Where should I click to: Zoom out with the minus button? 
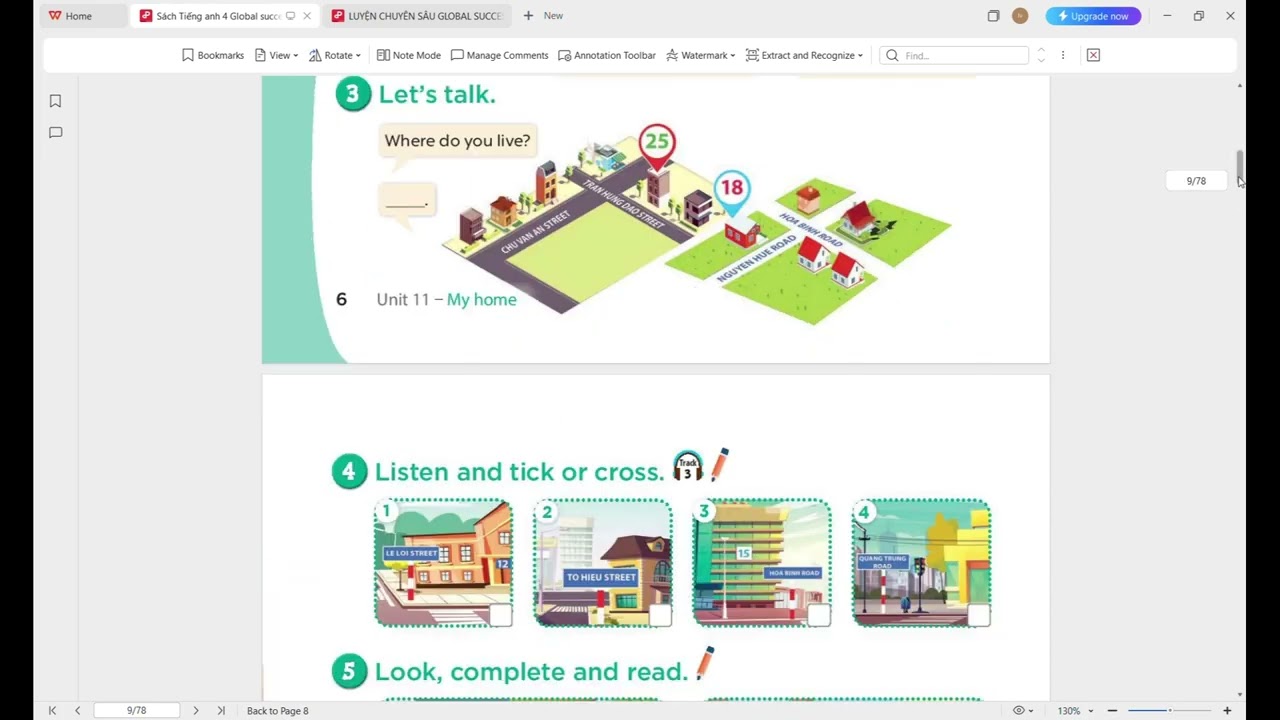coord(1112,711)
